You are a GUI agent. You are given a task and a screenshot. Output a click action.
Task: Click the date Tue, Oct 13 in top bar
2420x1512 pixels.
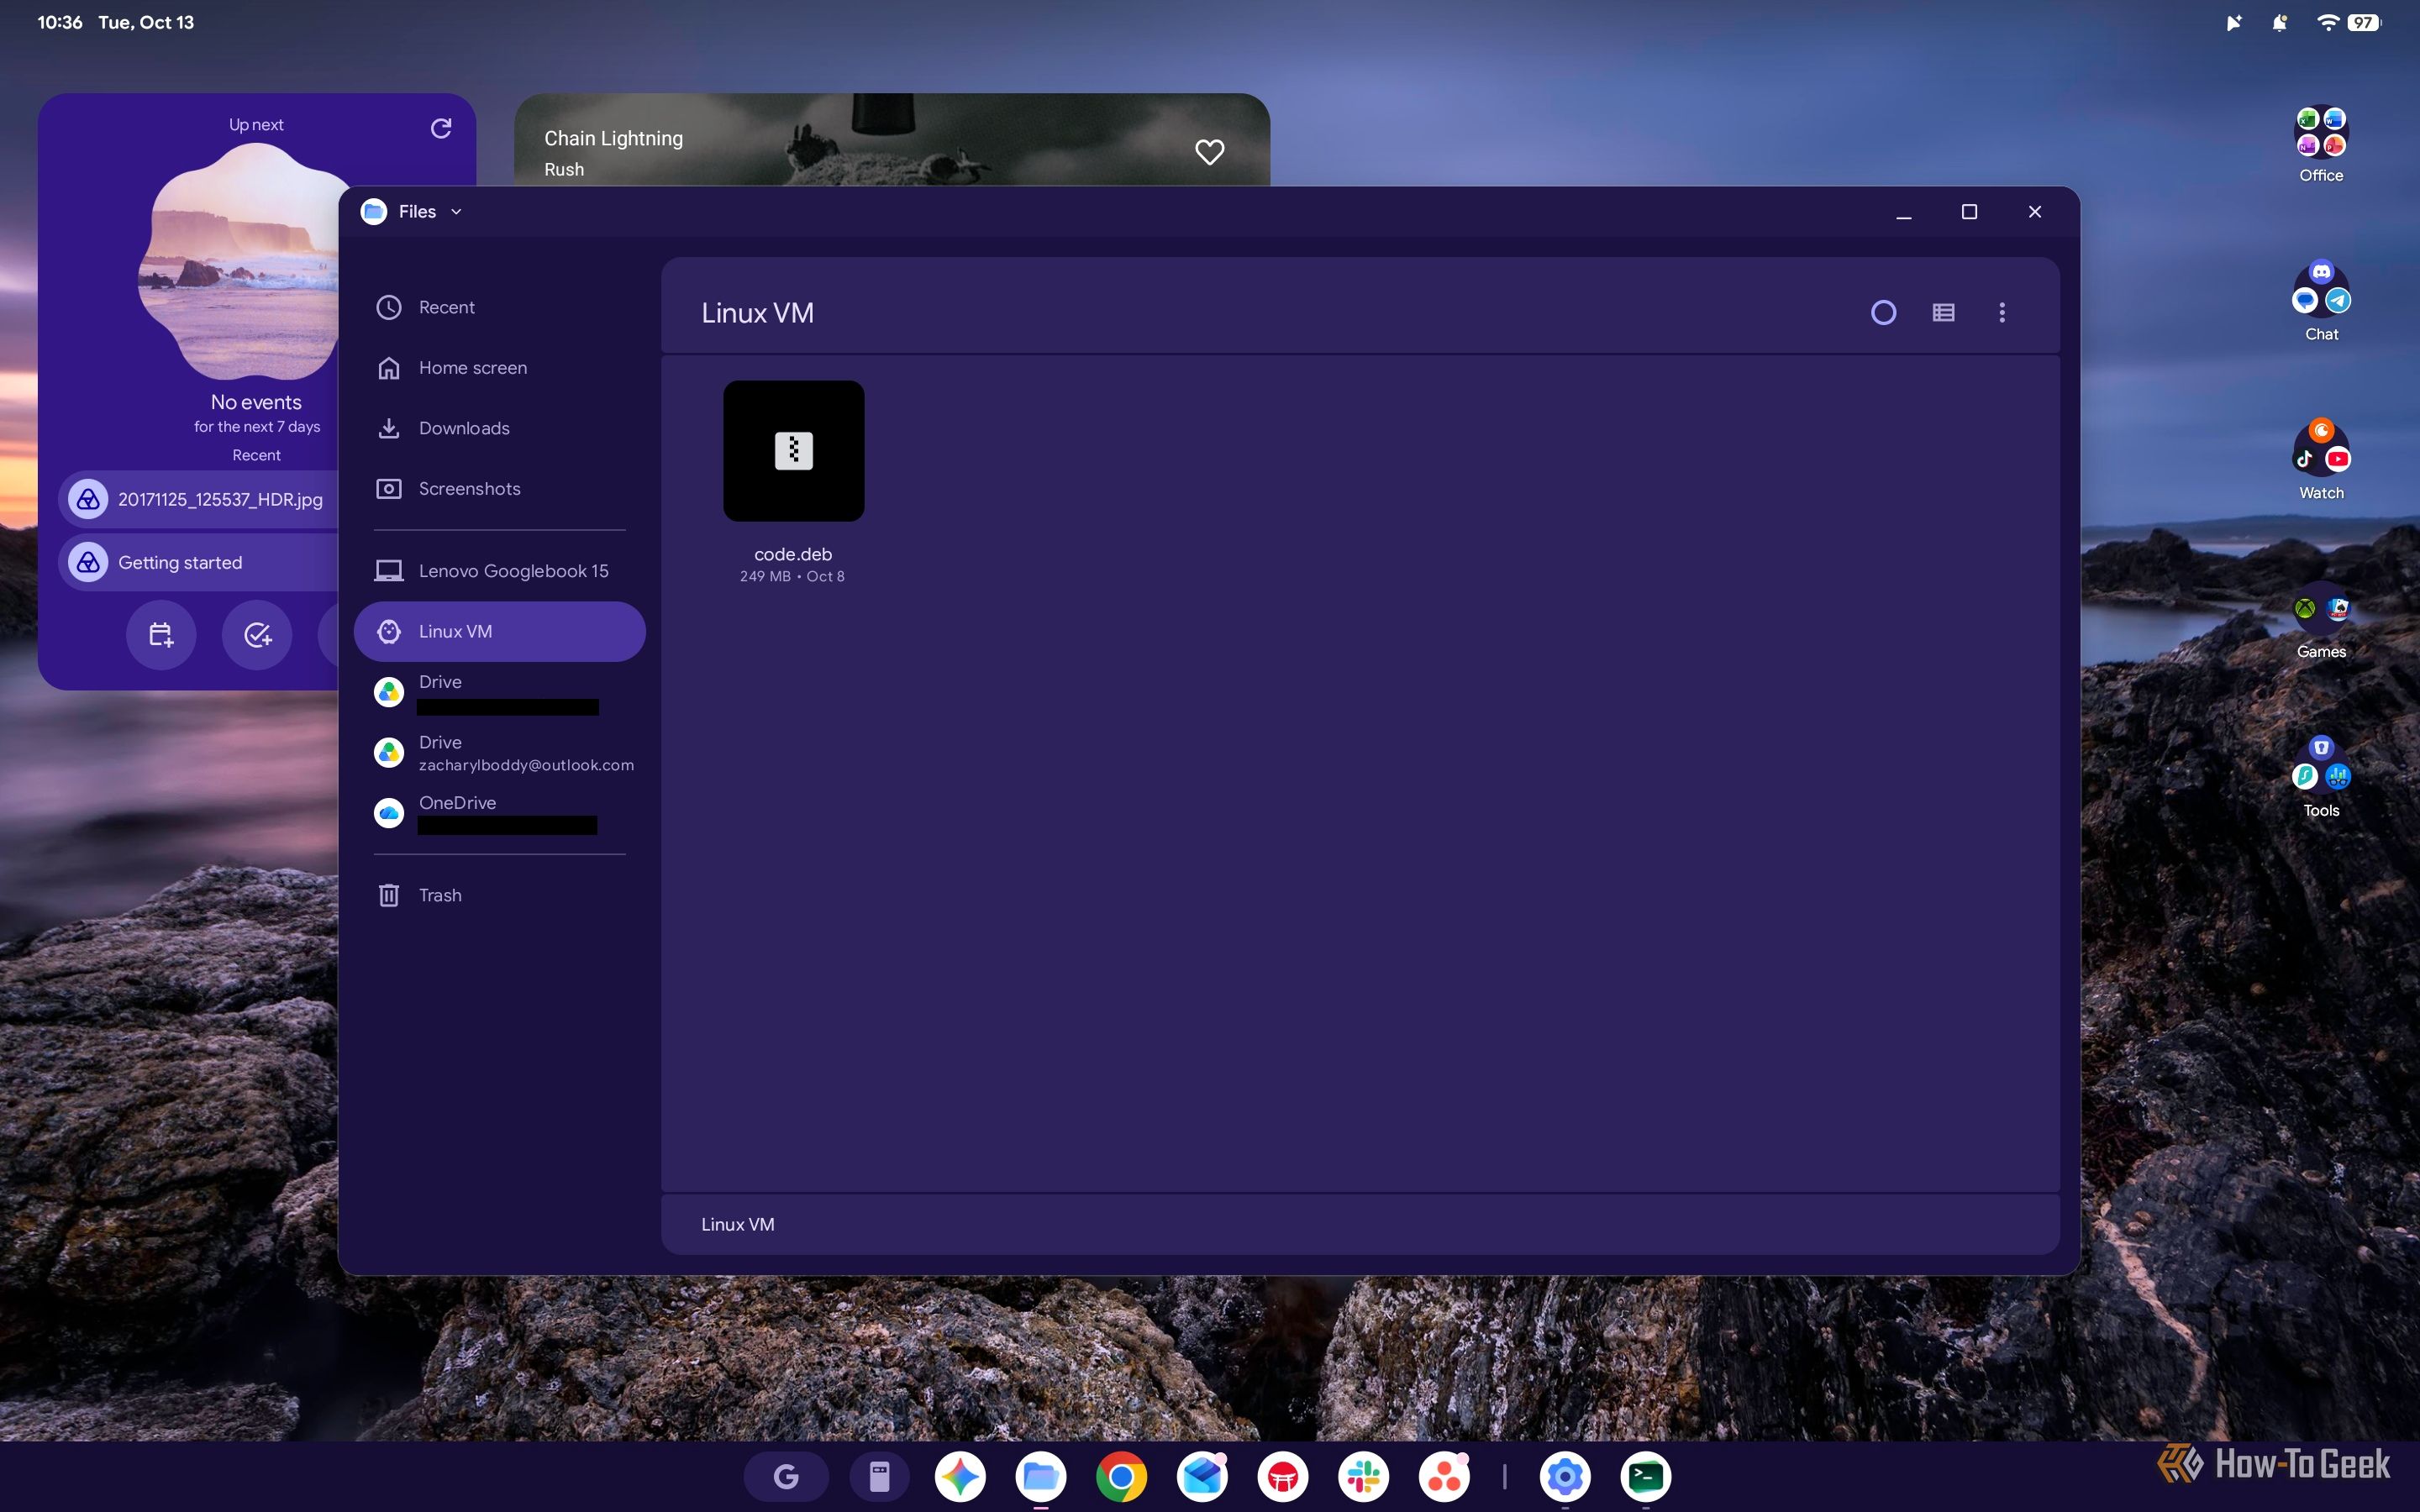146,22
